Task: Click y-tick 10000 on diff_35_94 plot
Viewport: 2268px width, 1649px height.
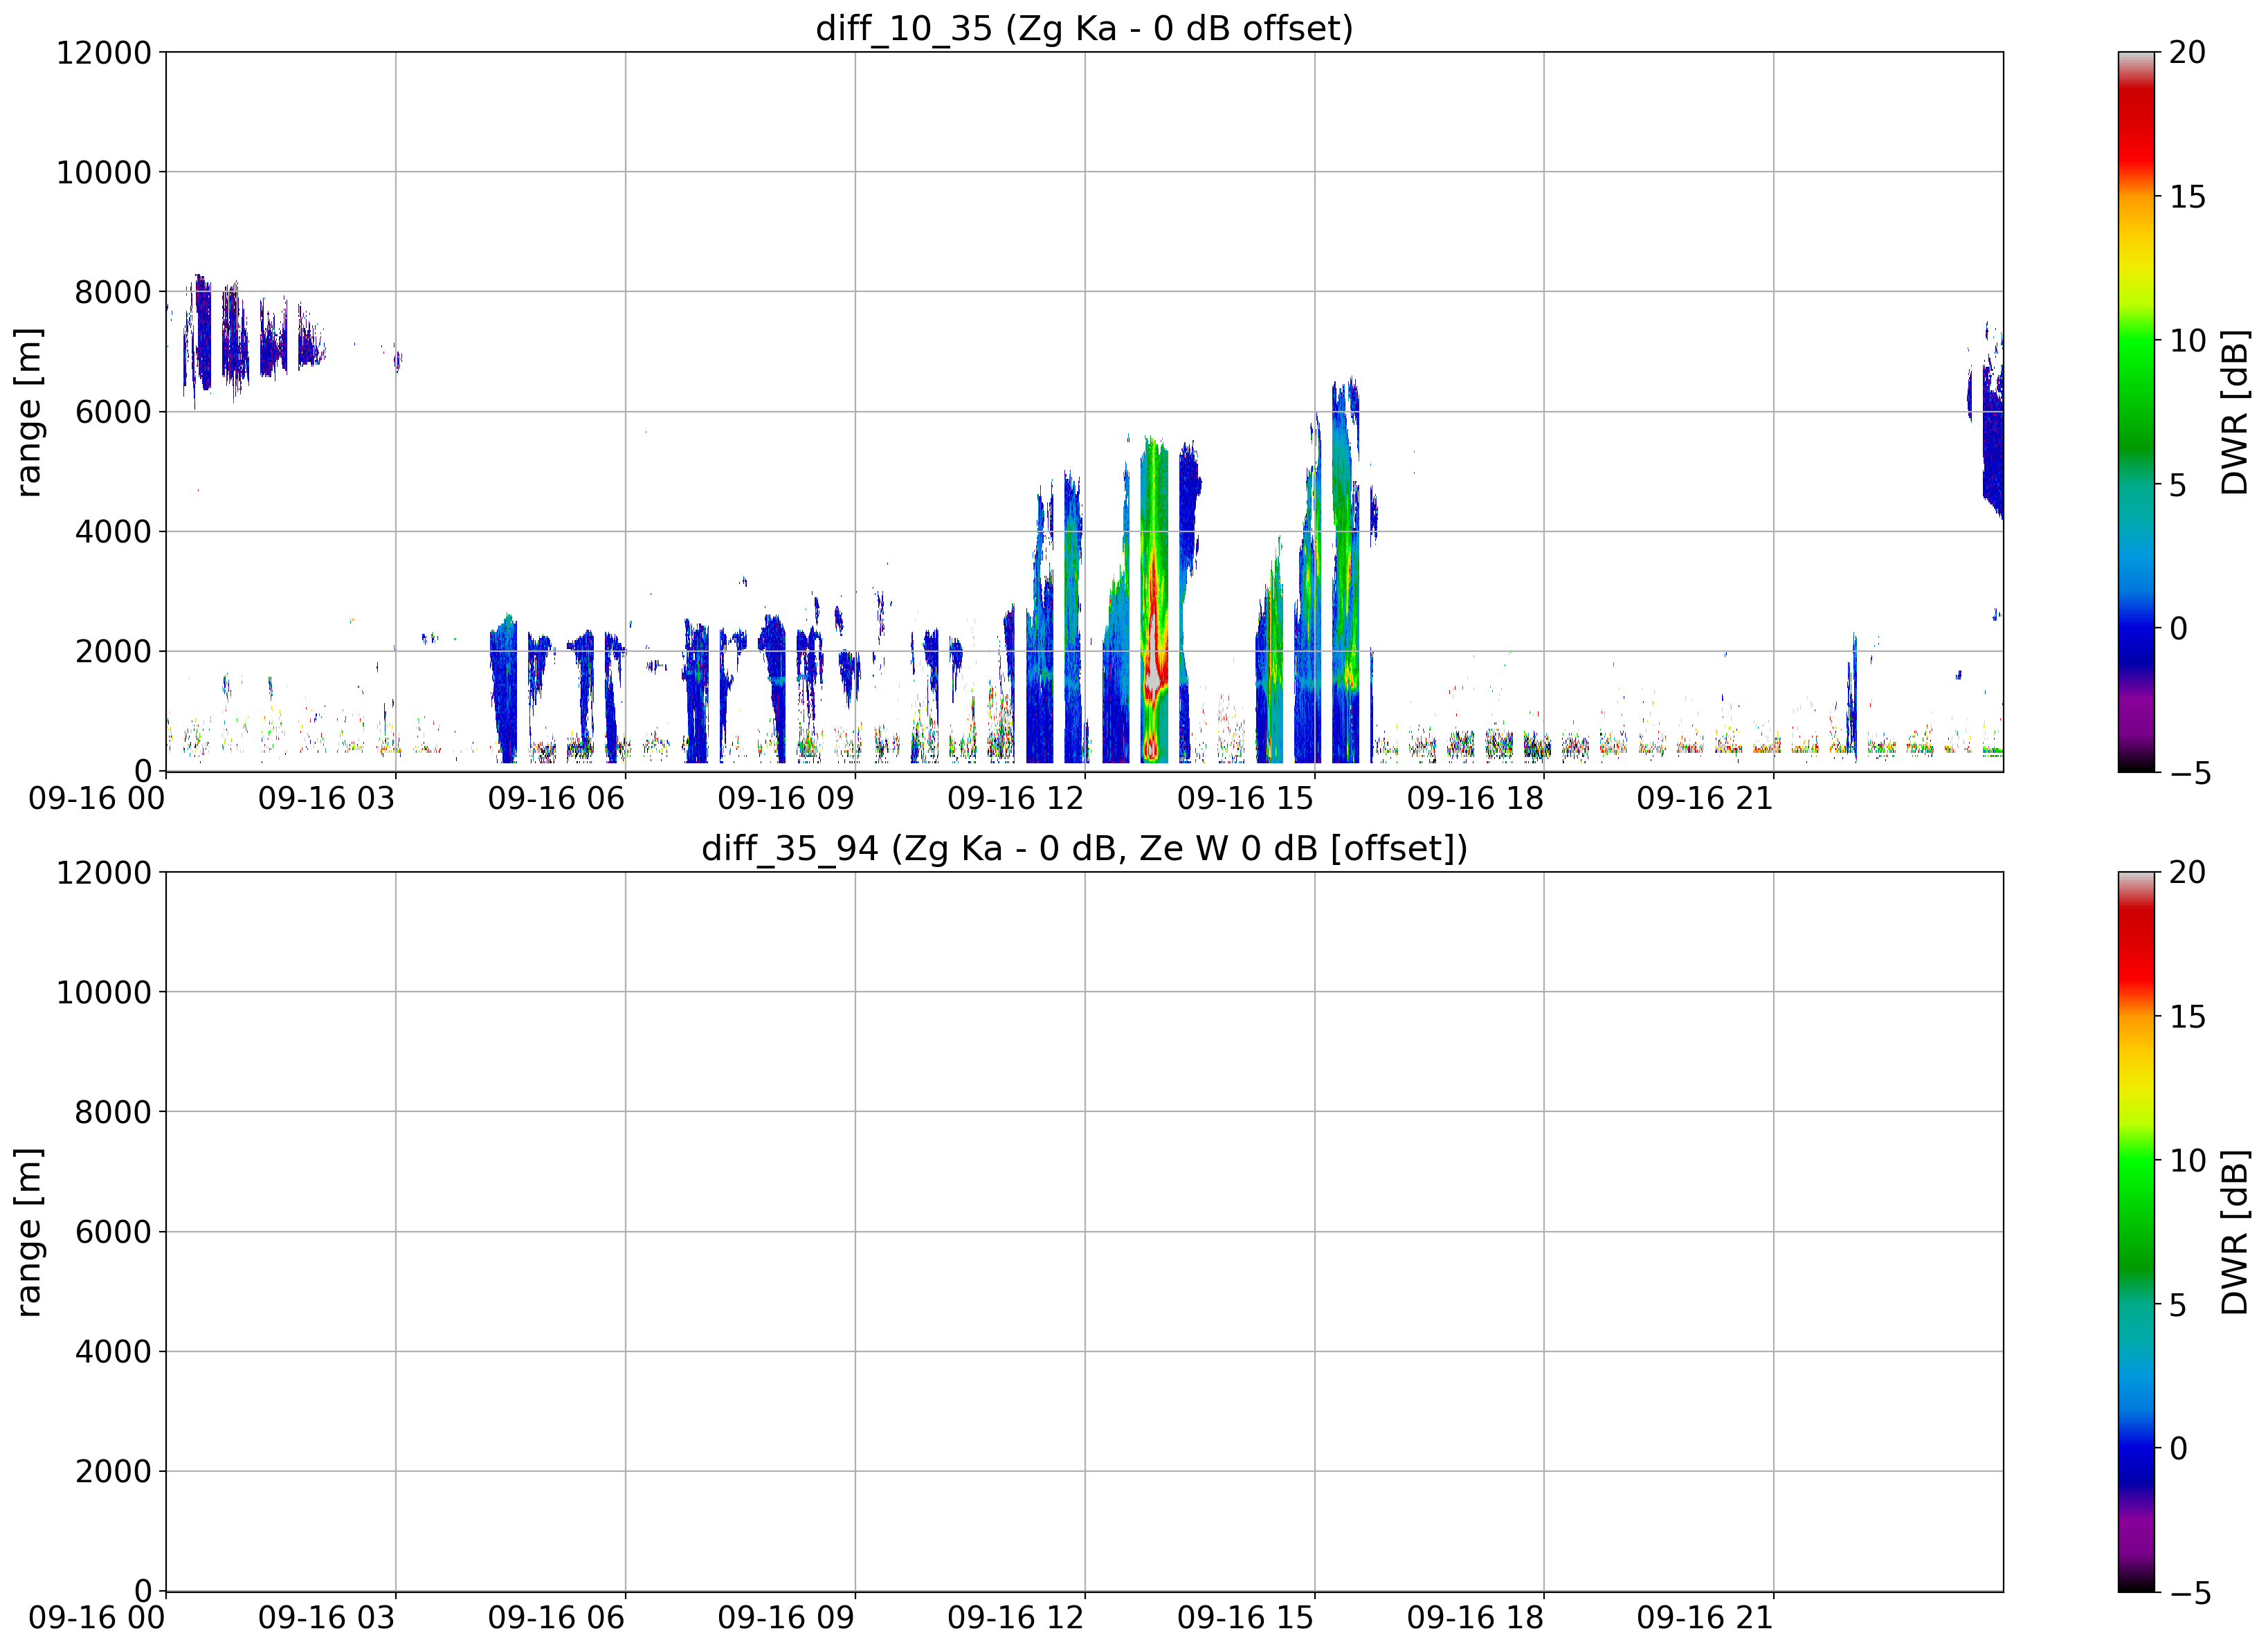Action: coord(104,992)
